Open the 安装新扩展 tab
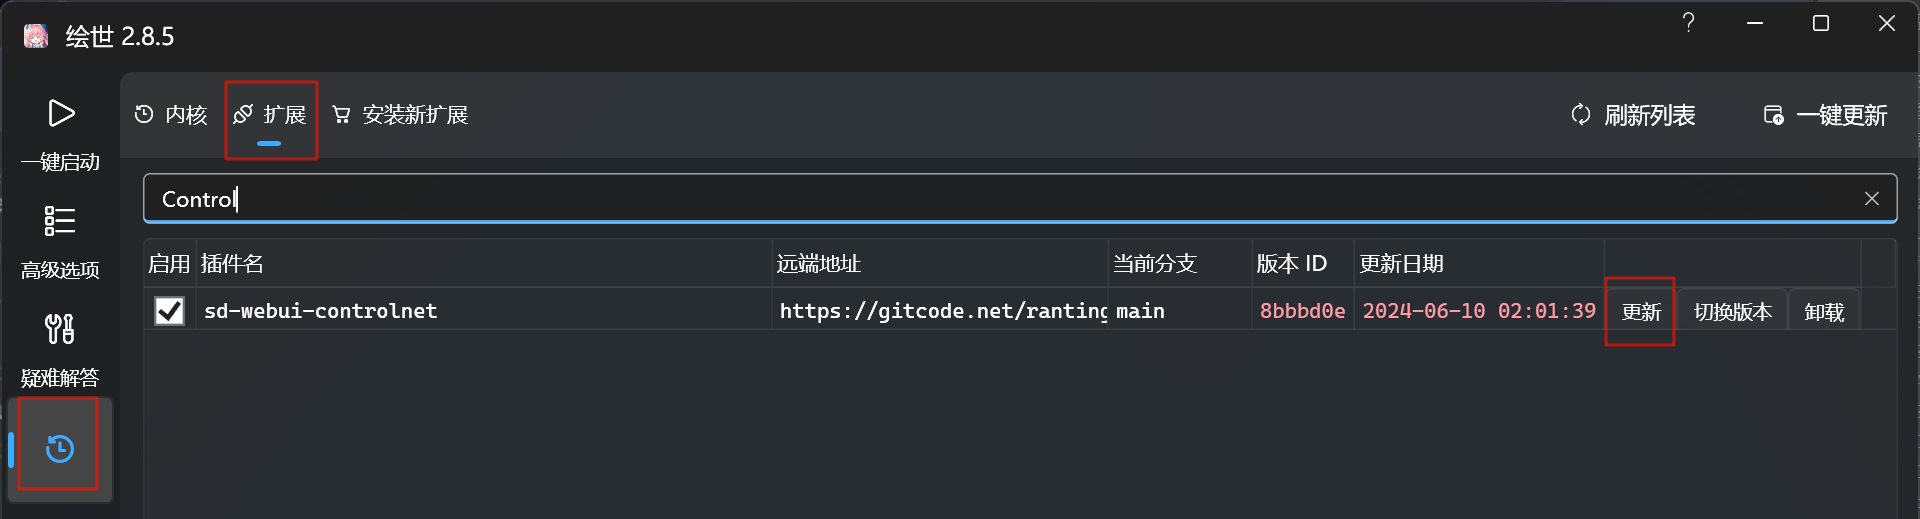This screenshot has height=519, width=1920. pos(400,115)
